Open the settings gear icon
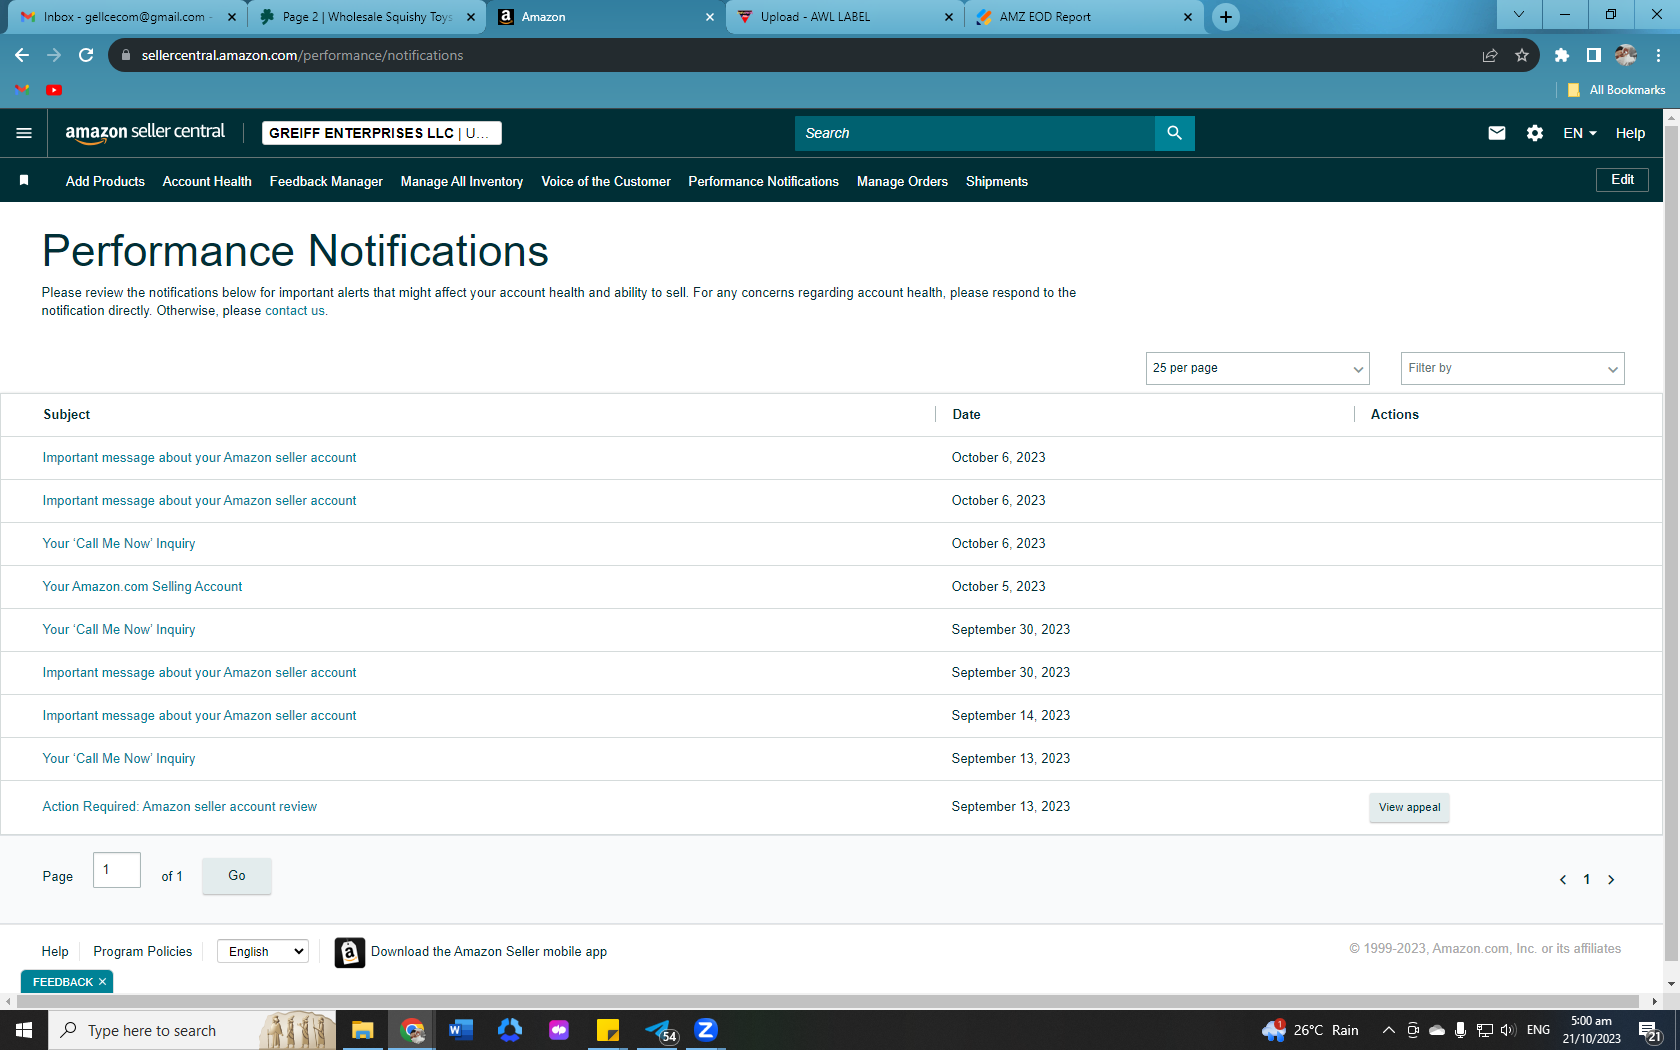The image size is (1680, 1050). click(x=1535, y=133)
